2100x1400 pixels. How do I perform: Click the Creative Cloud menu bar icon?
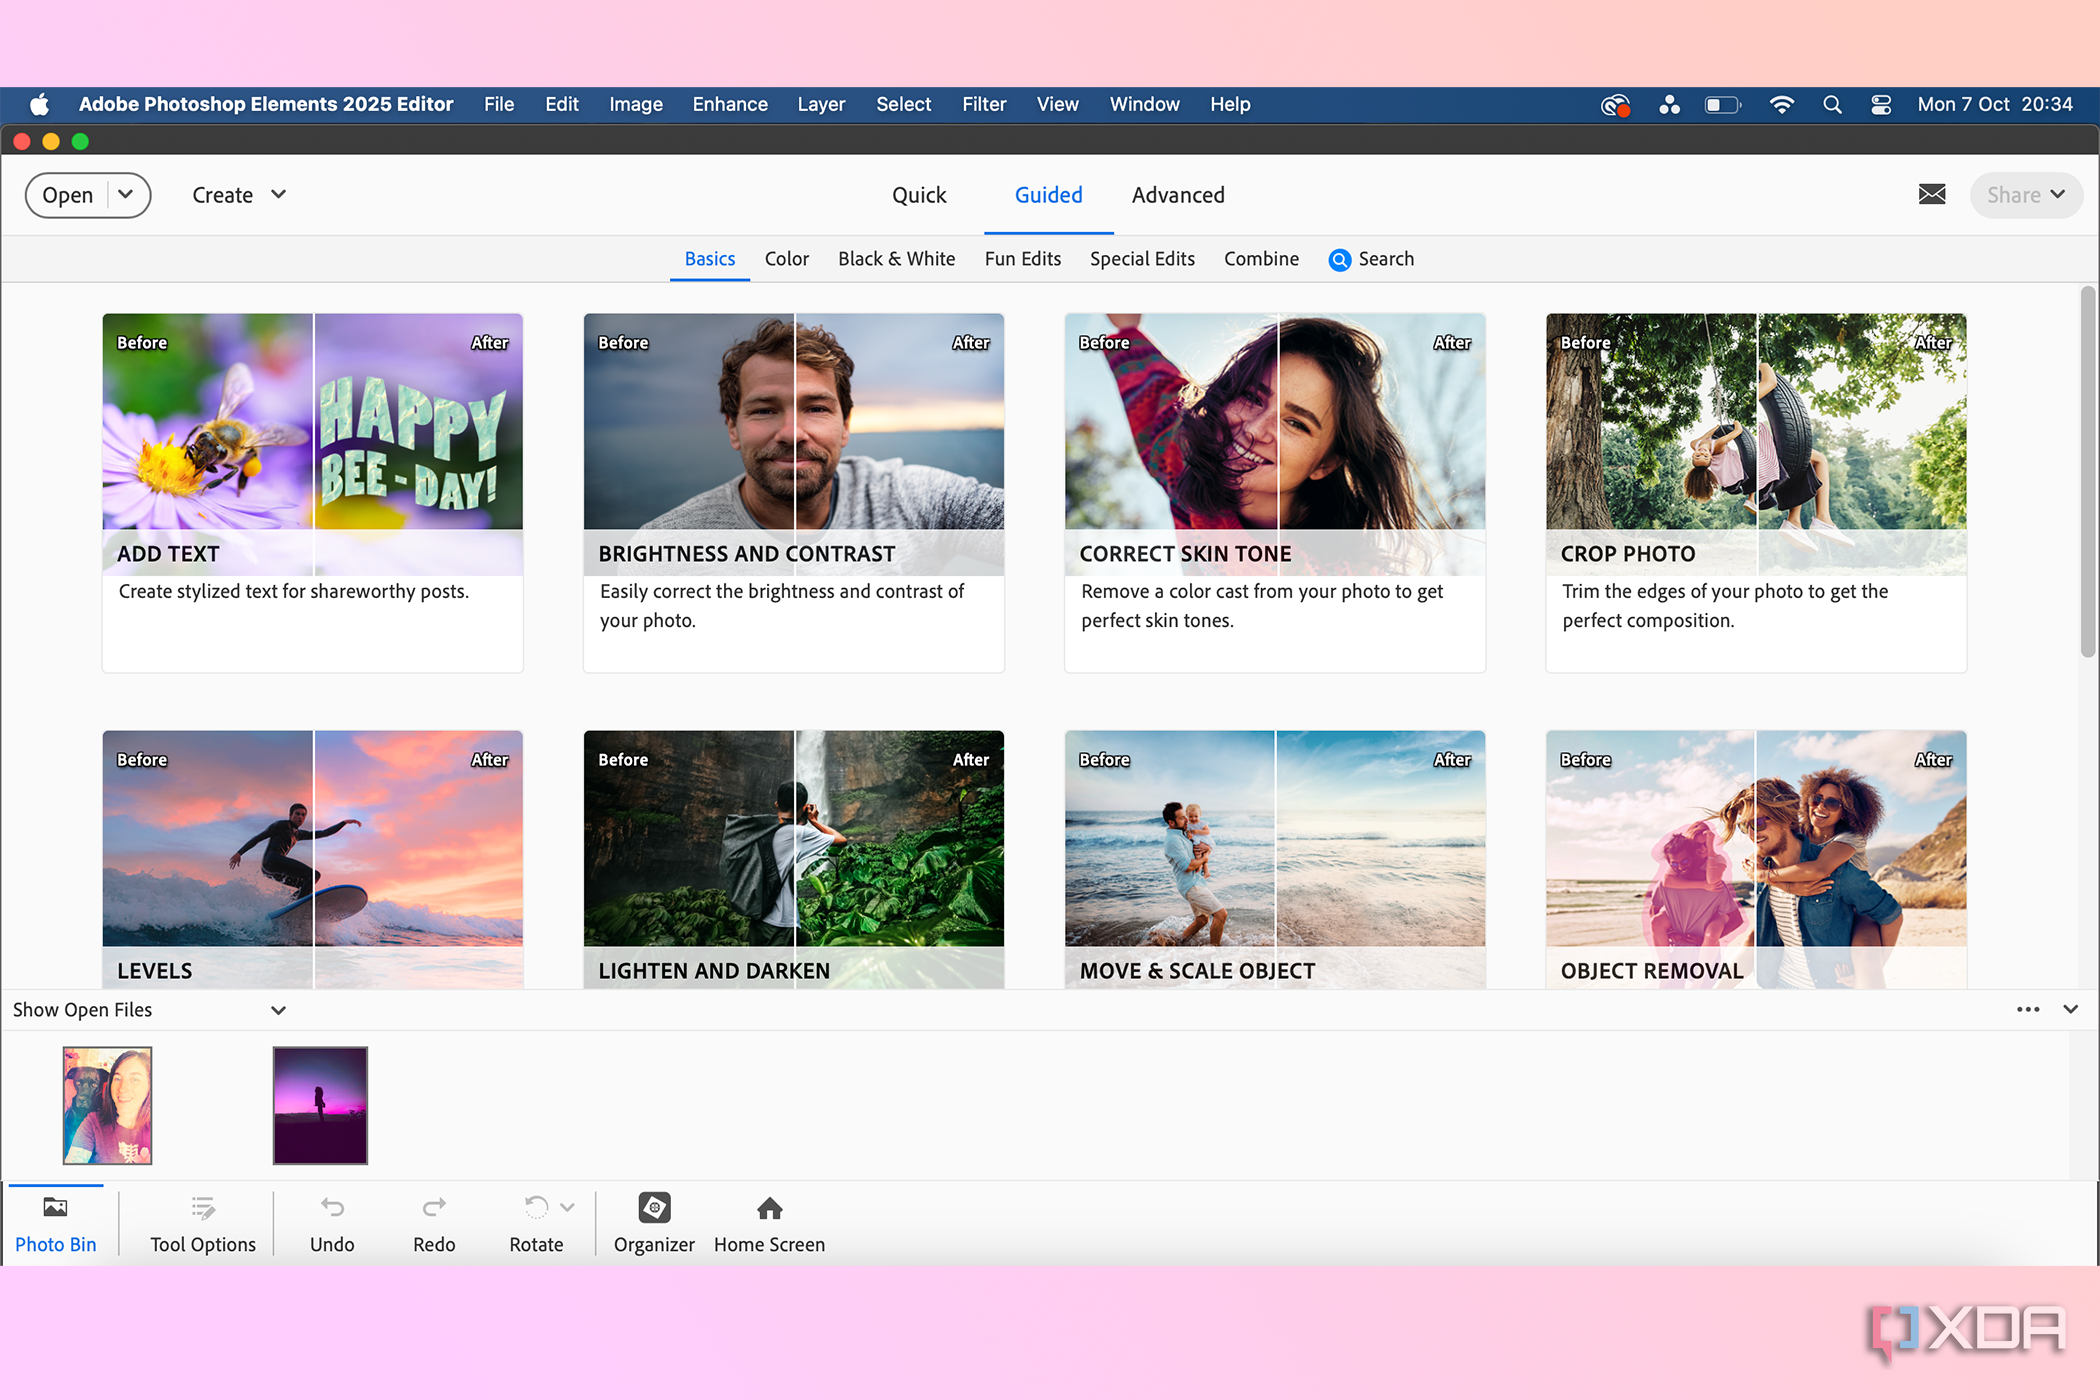click(1616, 105)
